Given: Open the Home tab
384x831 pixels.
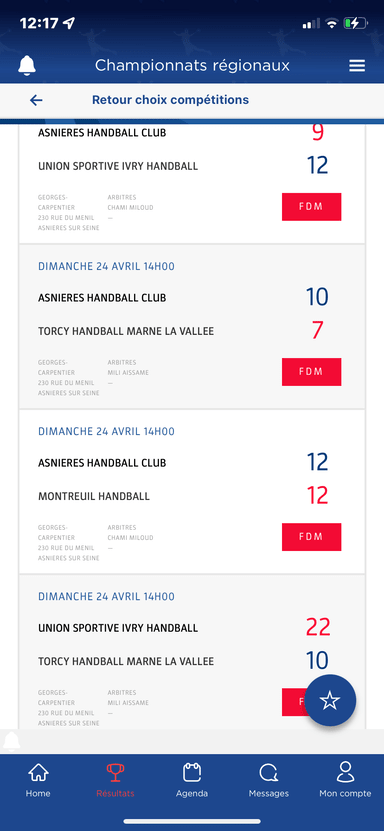Looking at the screenshot, I should coord(38,780).
